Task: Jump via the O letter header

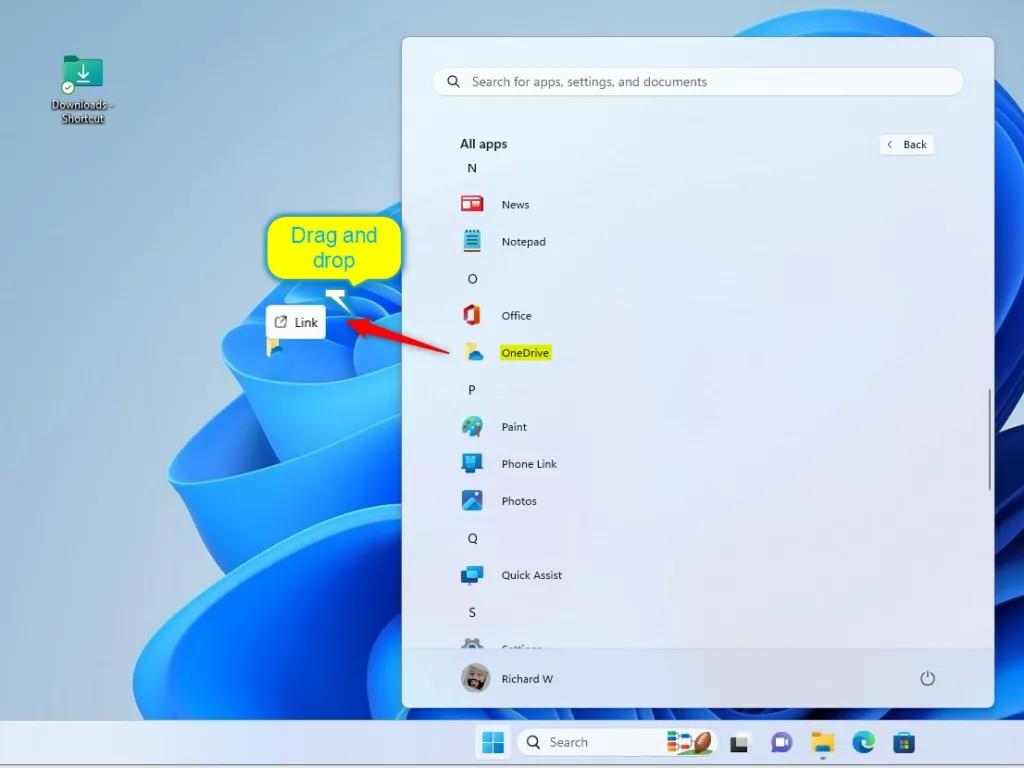Action: click(472, 279)
